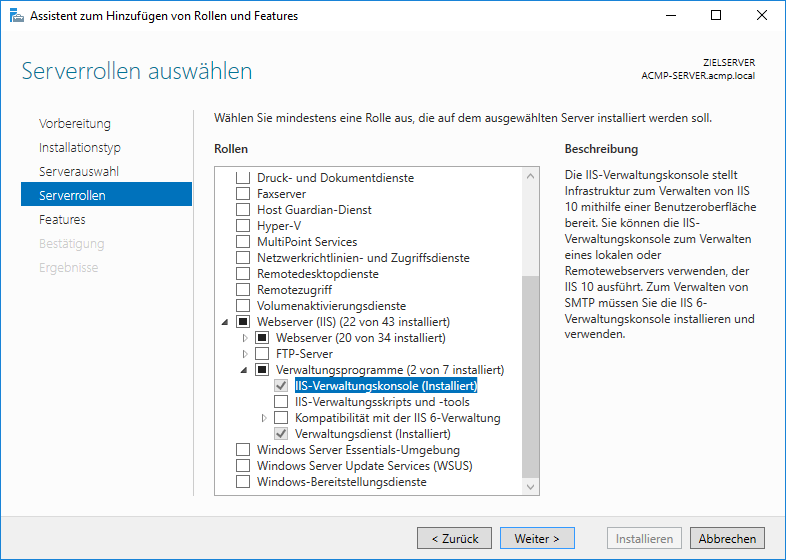
Task: Expand Kompatibilität mit der IIS 6-Verwaltung
Action: click(264, 418)
